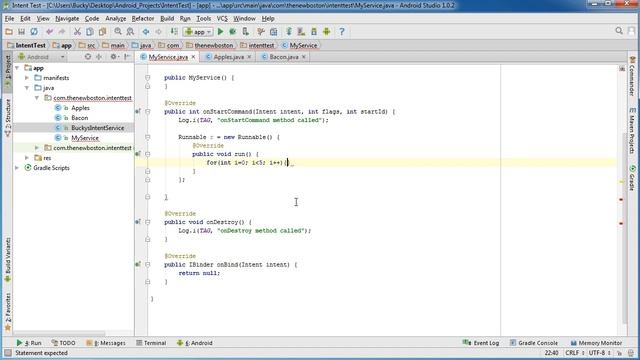
Task: Select the Bacon class in project tree
Action: (79, 118)
